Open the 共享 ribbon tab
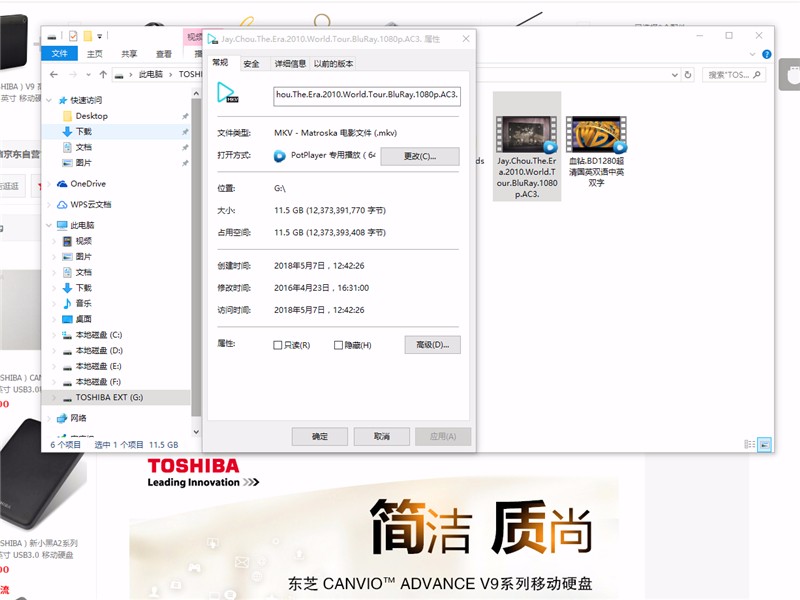 click(129, 54)
